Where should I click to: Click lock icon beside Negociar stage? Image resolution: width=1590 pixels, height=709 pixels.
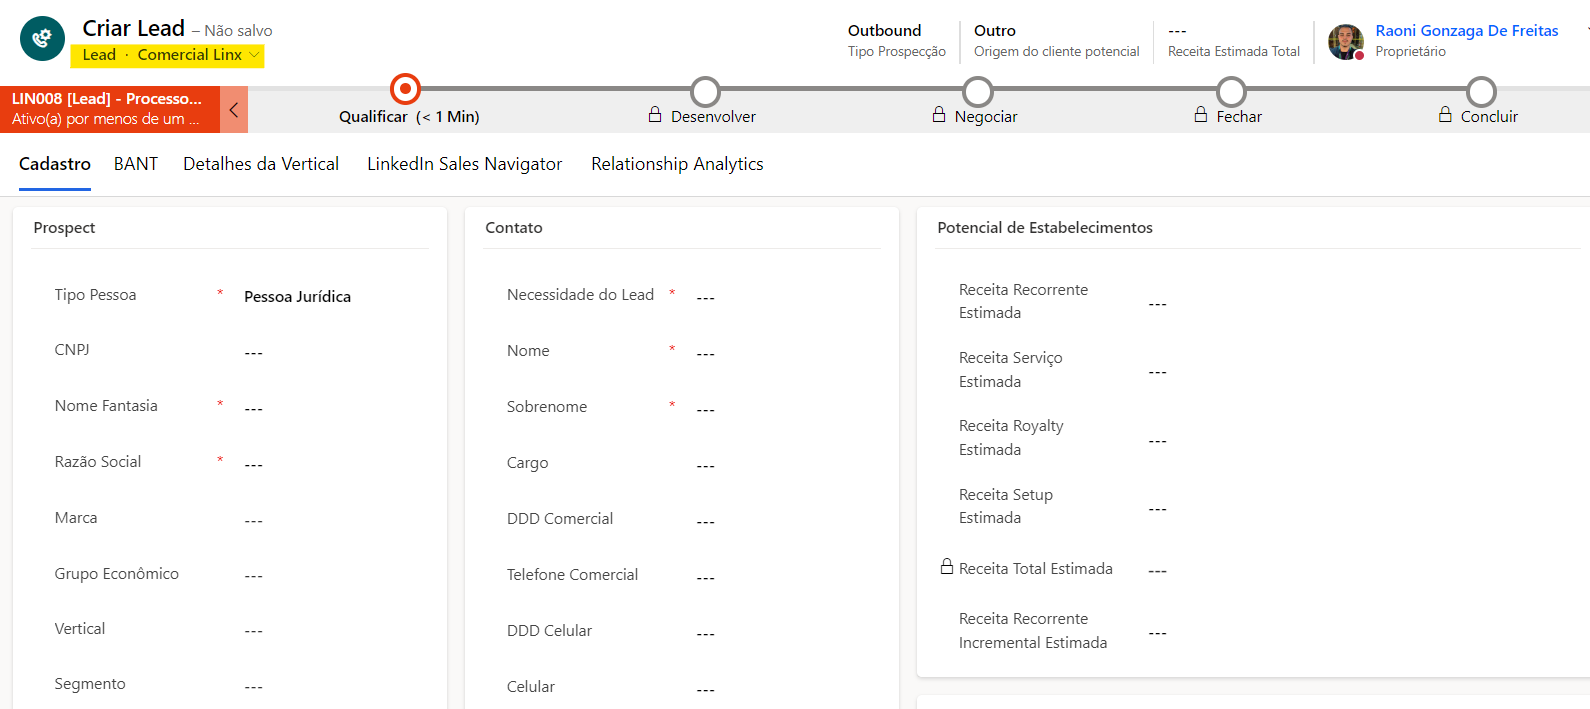point(939,115)
